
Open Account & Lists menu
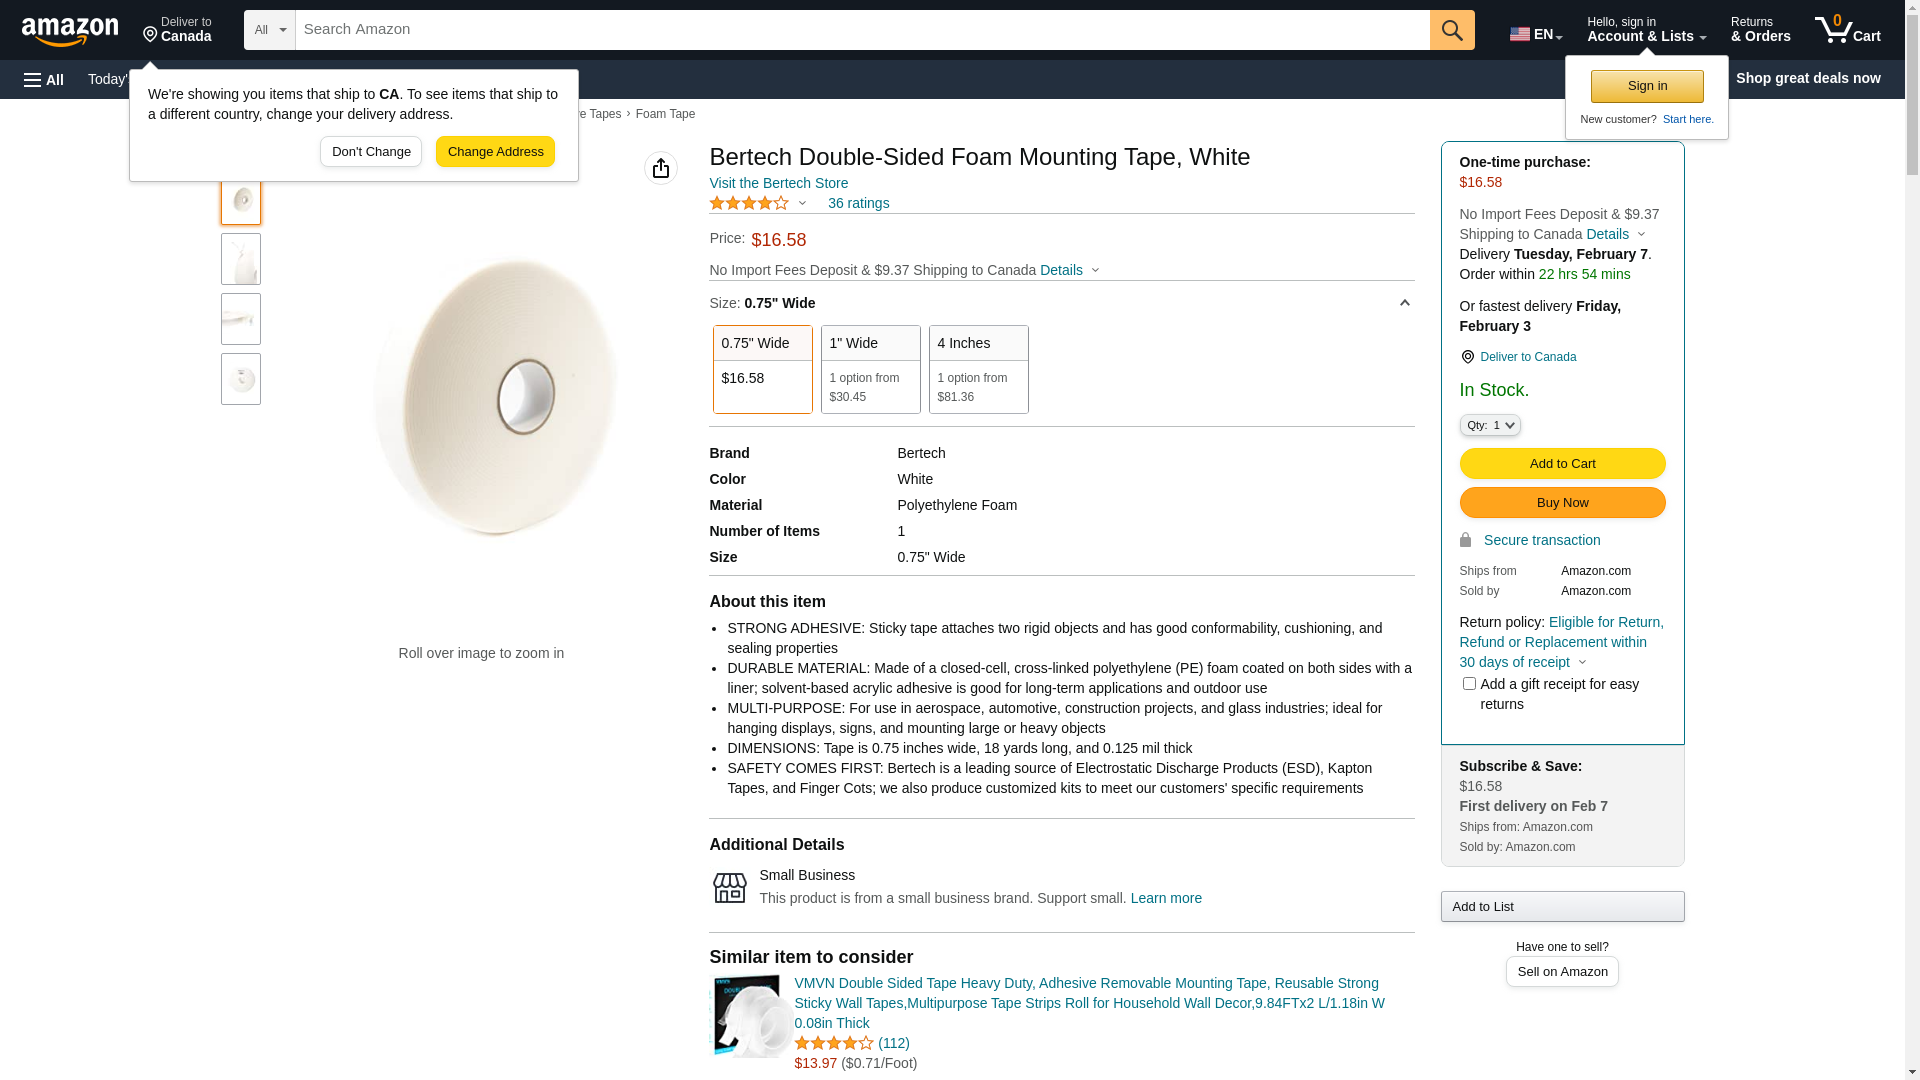pos(1646,30)
